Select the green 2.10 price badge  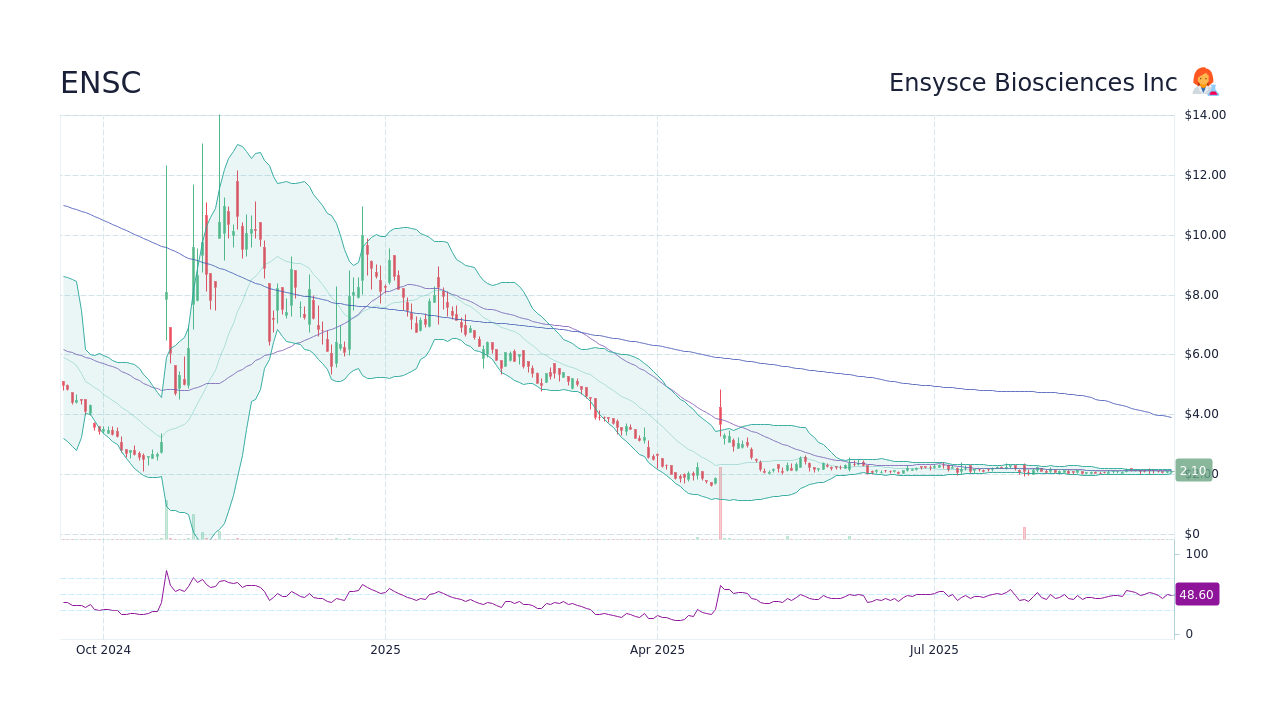(1192, 470)
